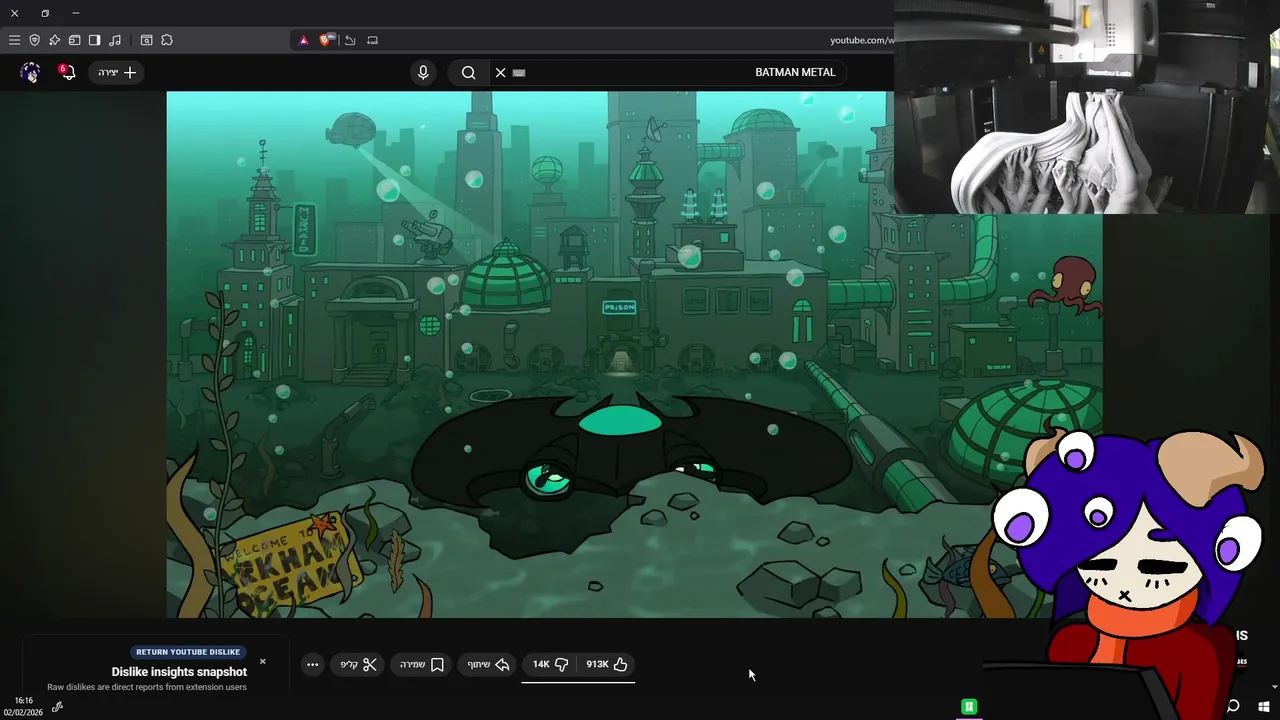Click the Return YouTube Dislike badge
Viewport: 1280px width, 720px height.
[188, 652]
